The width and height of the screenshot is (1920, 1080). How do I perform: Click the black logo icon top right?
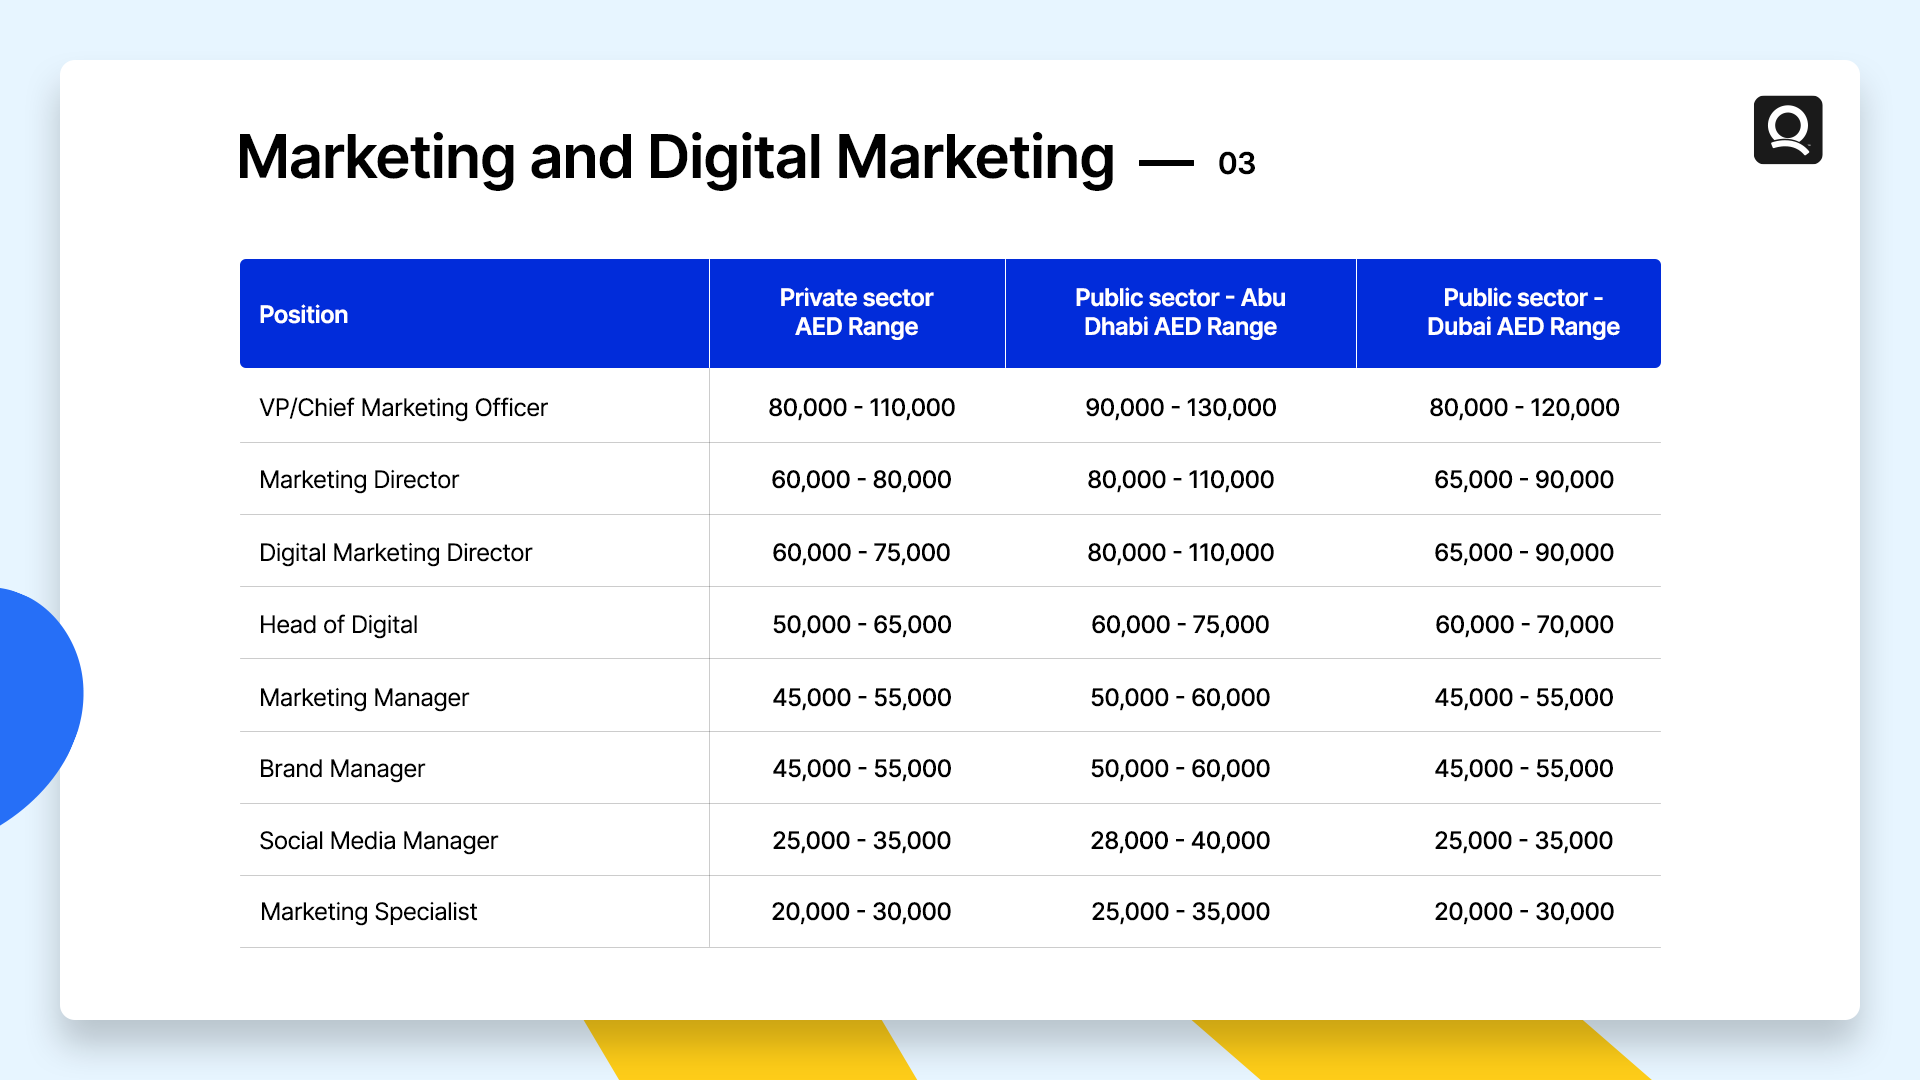[1787, 130]
